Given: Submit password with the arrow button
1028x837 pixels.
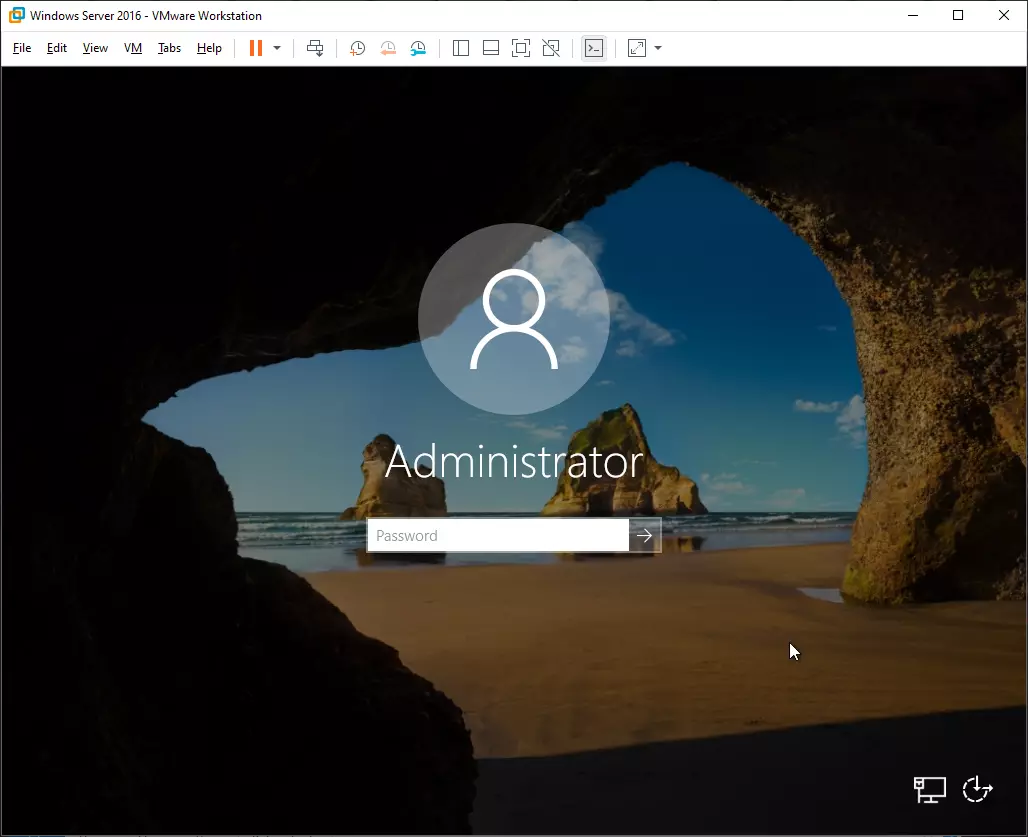Looking at the screenshot, I should tap(644, 535).
